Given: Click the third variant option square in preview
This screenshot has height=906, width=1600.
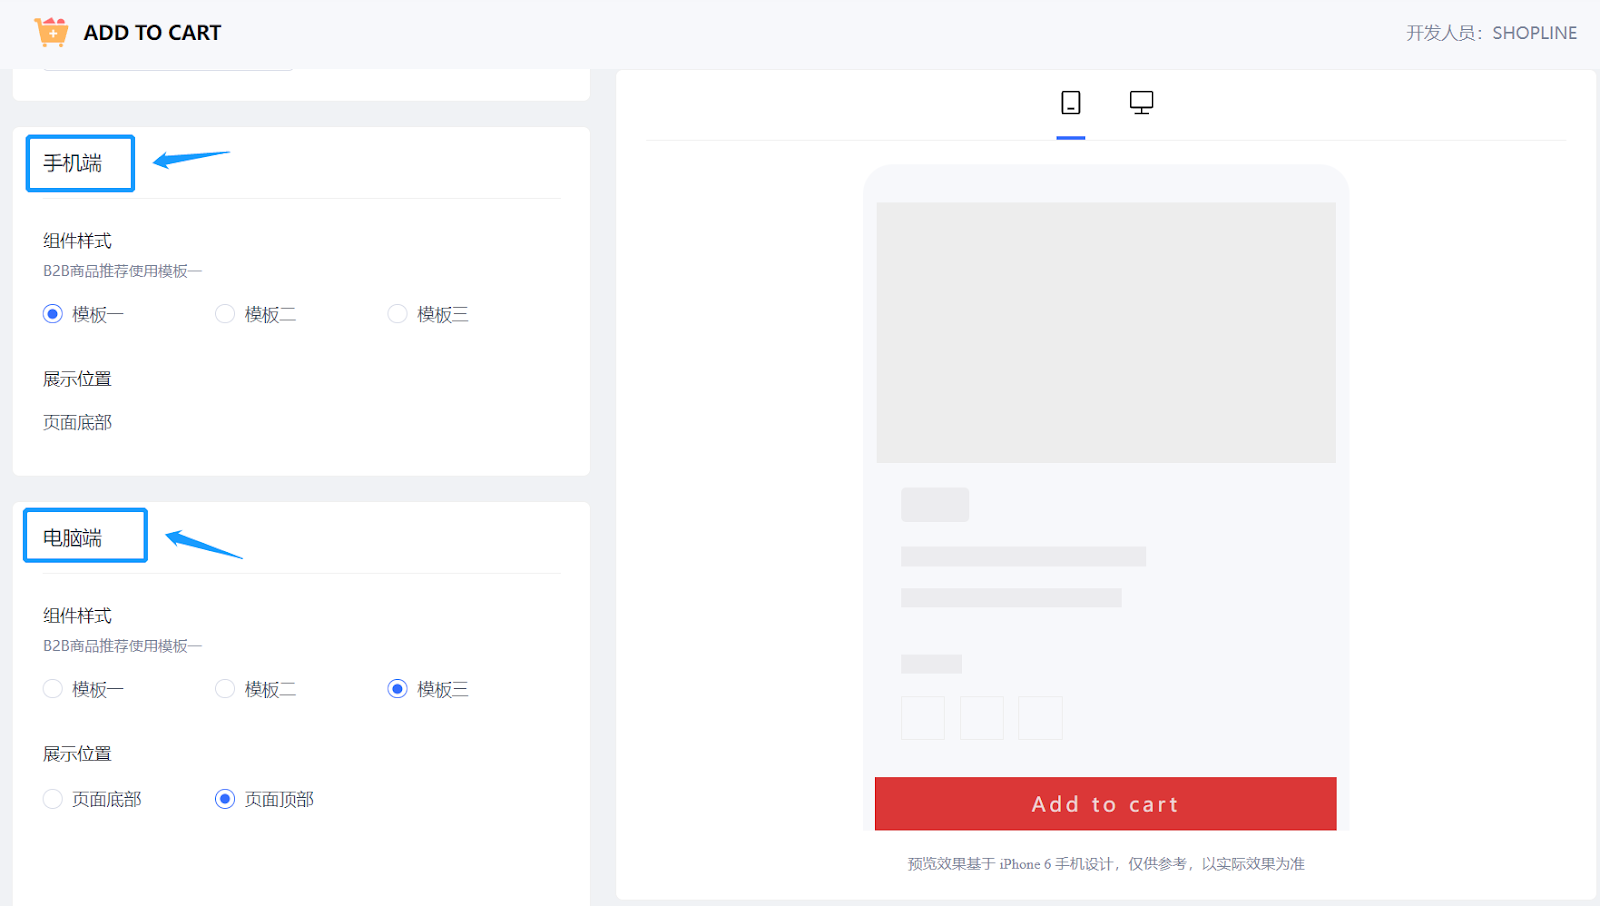Looking at the screenshot, I should 1040,718.
